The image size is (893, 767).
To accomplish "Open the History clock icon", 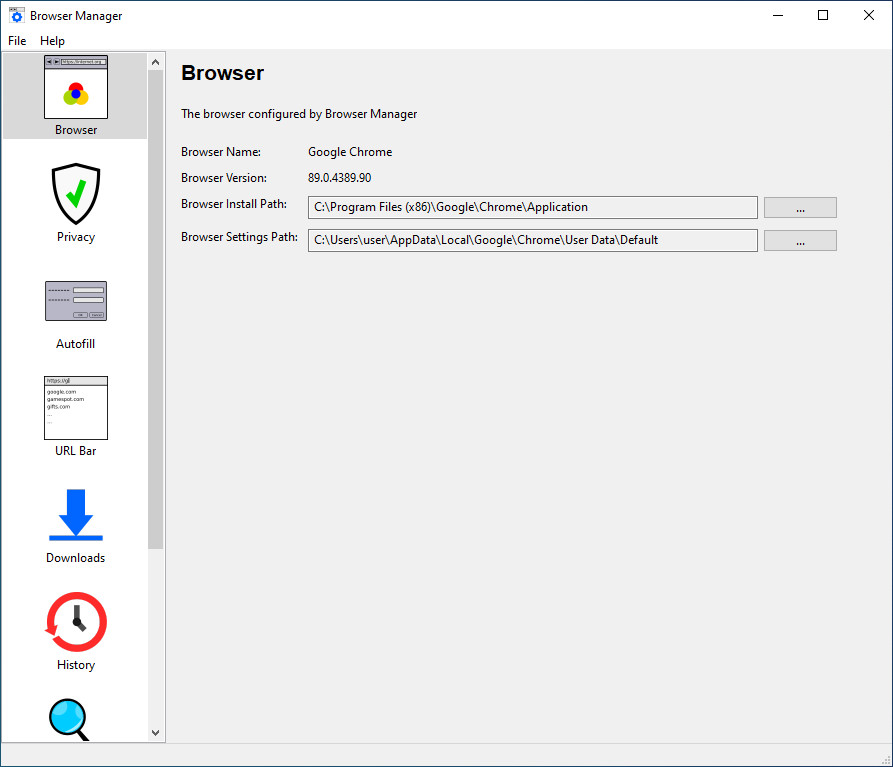I will (x=76, y=622).
